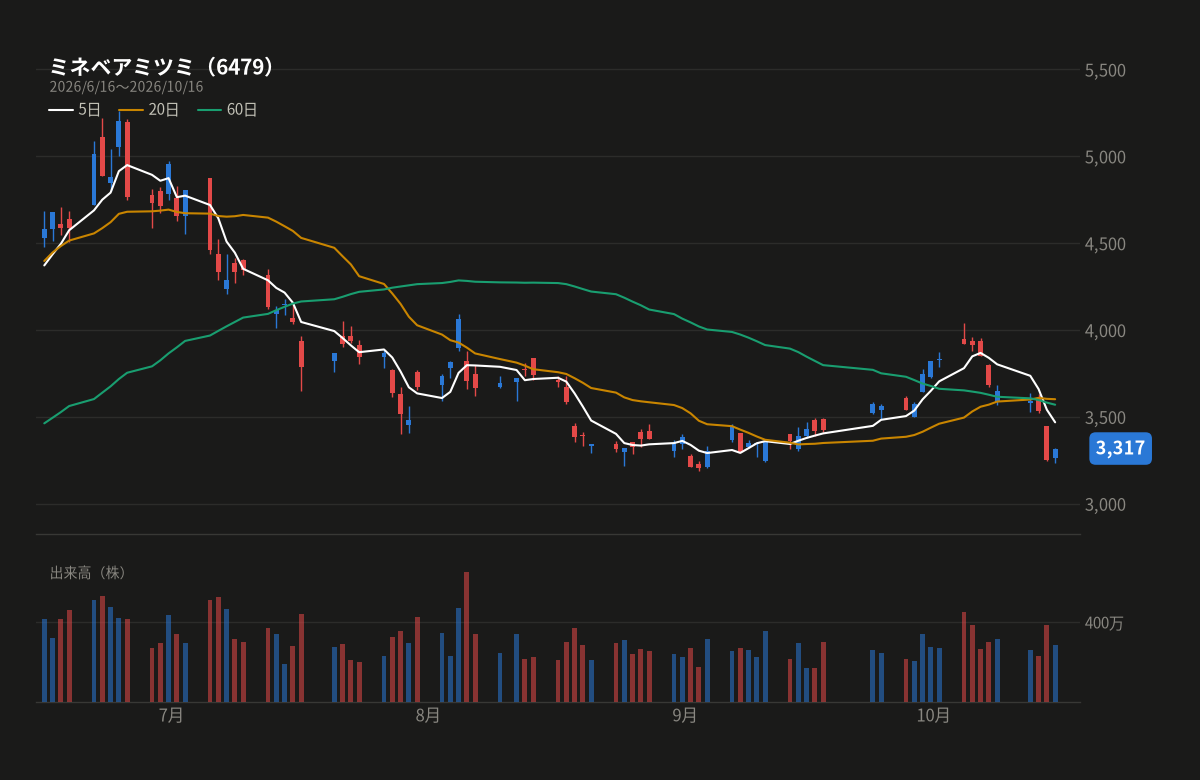Click the 400万 volume axis label
This screenshot has width=1200, height=780.
(1104, 623)
